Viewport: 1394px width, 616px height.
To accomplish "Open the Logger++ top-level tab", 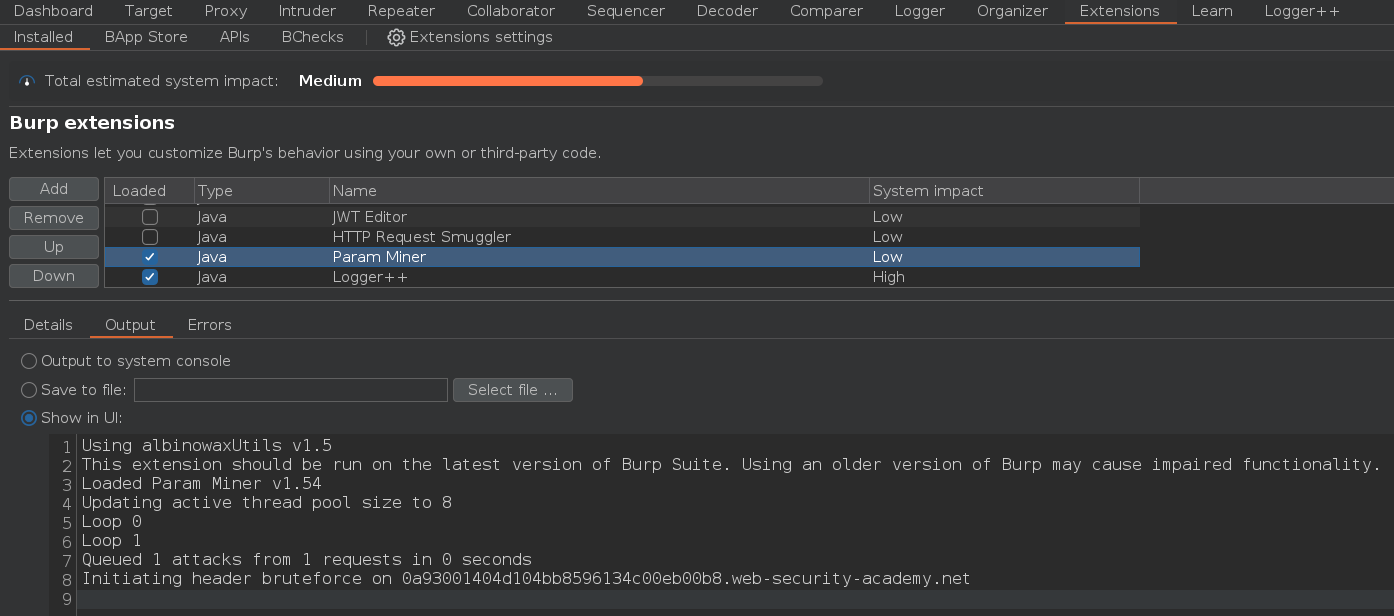I will click(1303, 11).
